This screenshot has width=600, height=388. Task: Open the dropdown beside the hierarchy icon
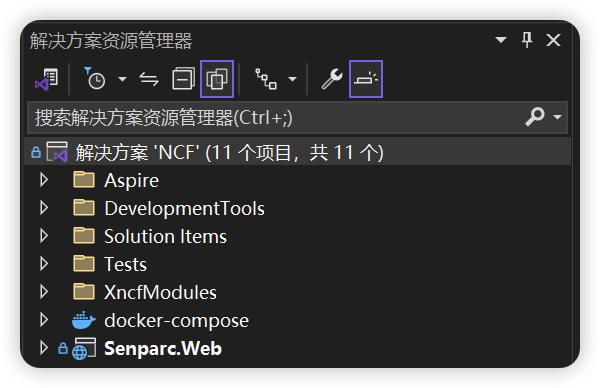point(292,79)
